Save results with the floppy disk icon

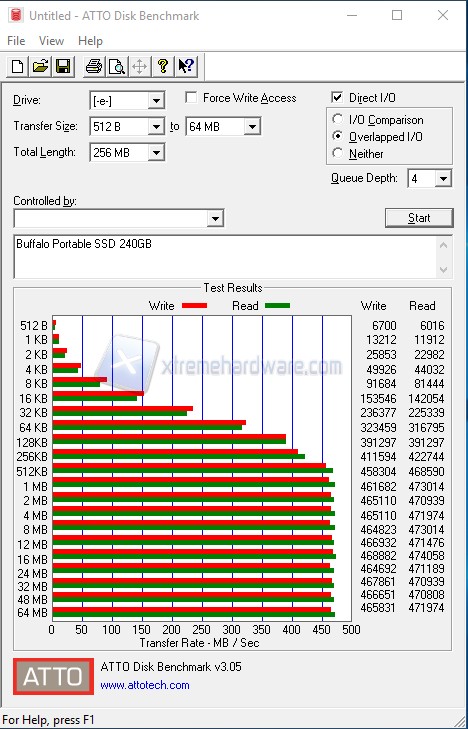pyautogui.click(x=63, y=66)
